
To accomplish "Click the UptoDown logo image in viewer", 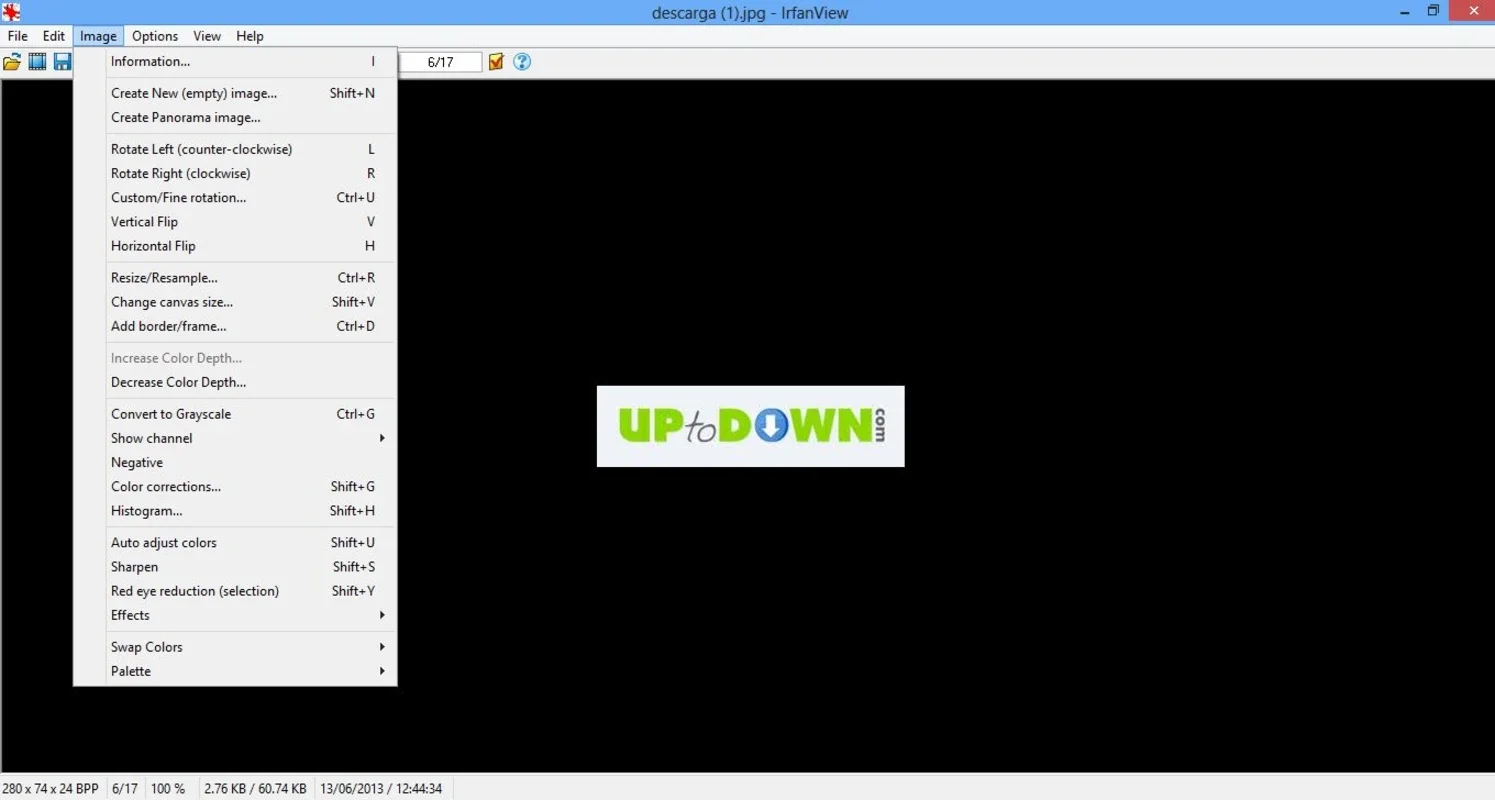I will click(x=750, y=426).
